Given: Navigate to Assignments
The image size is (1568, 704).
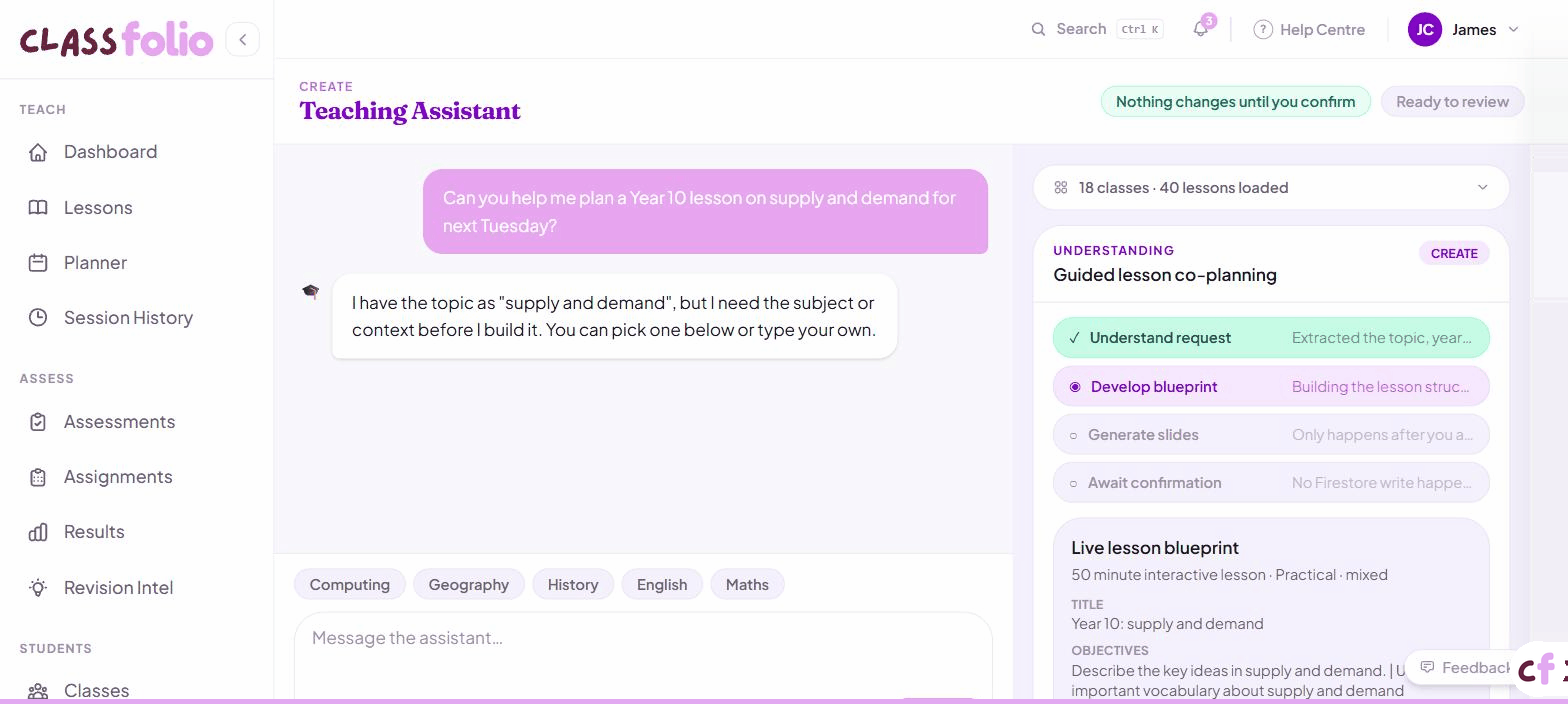Looking at the screenshot, I should pyautogui.click(x=137, y=477).
